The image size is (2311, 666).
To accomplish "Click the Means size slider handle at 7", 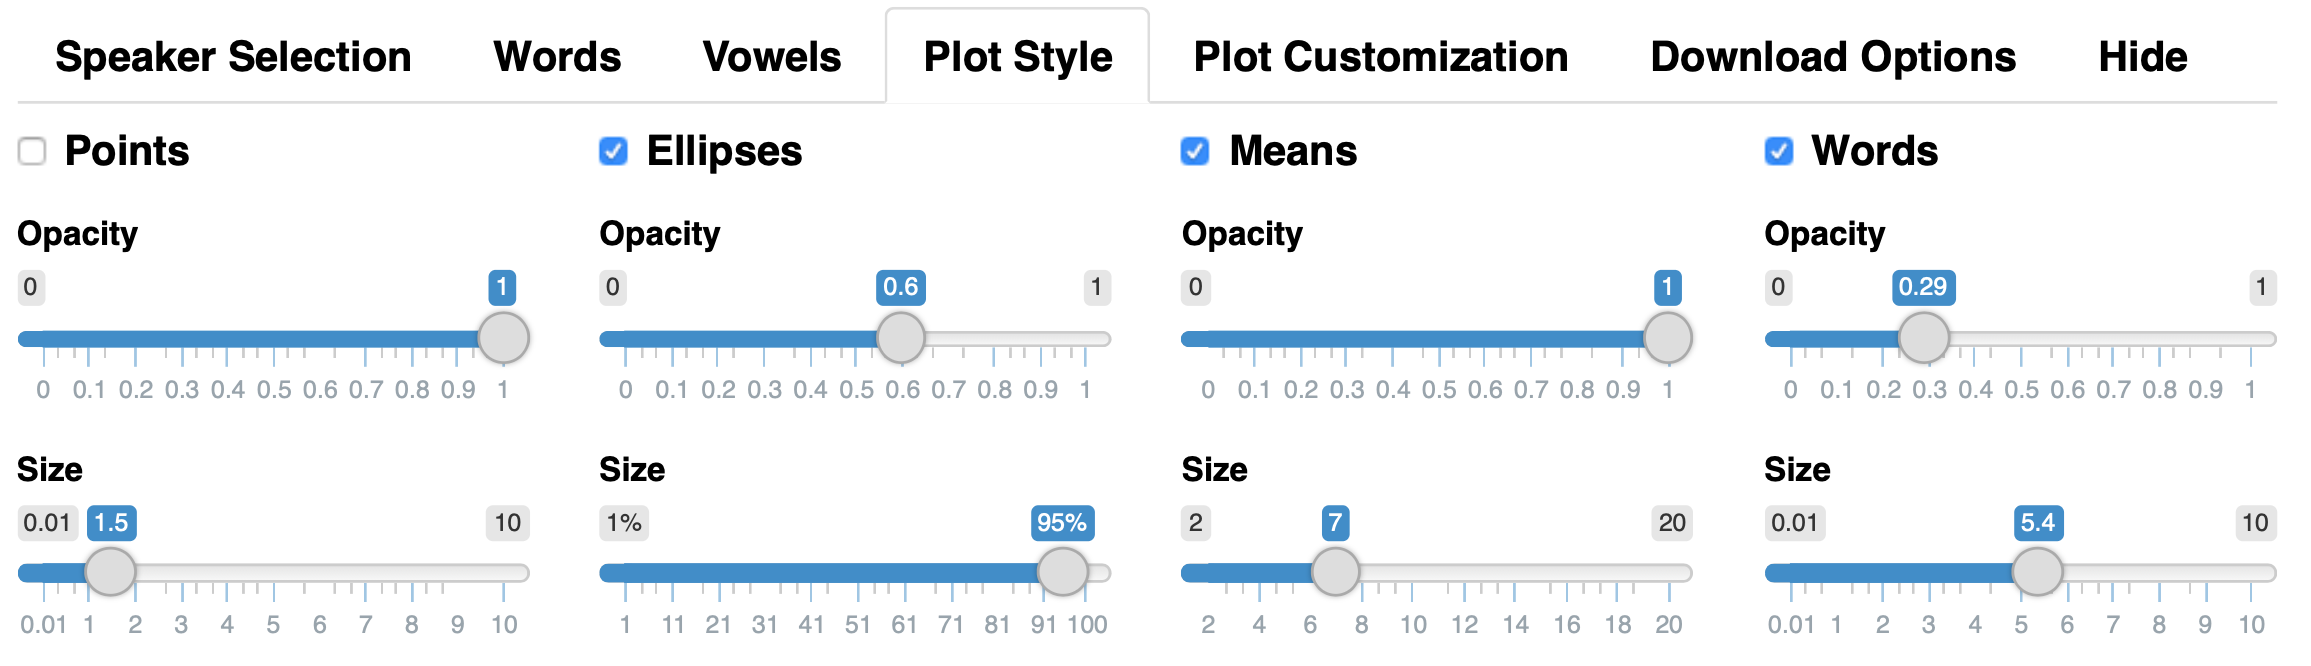I will [1335, 572].
